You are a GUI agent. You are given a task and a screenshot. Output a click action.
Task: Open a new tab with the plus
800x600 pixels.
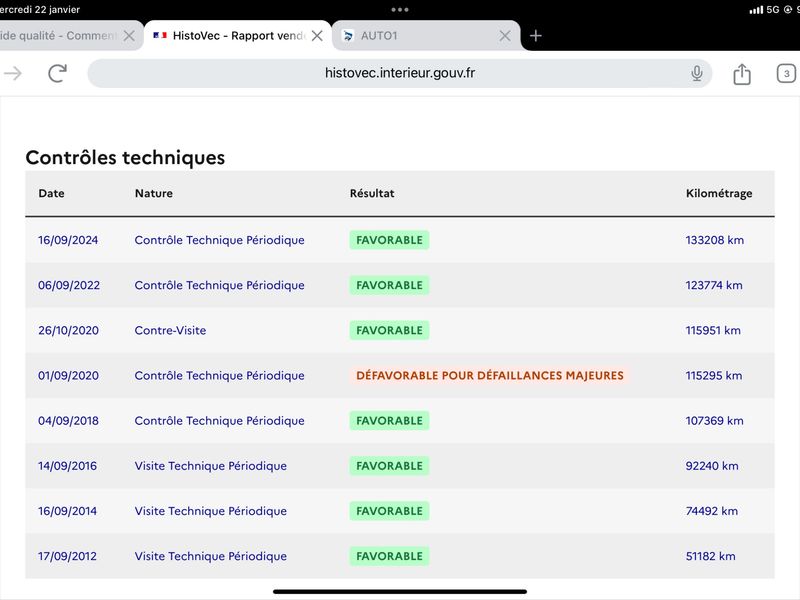tap(536, 36)
